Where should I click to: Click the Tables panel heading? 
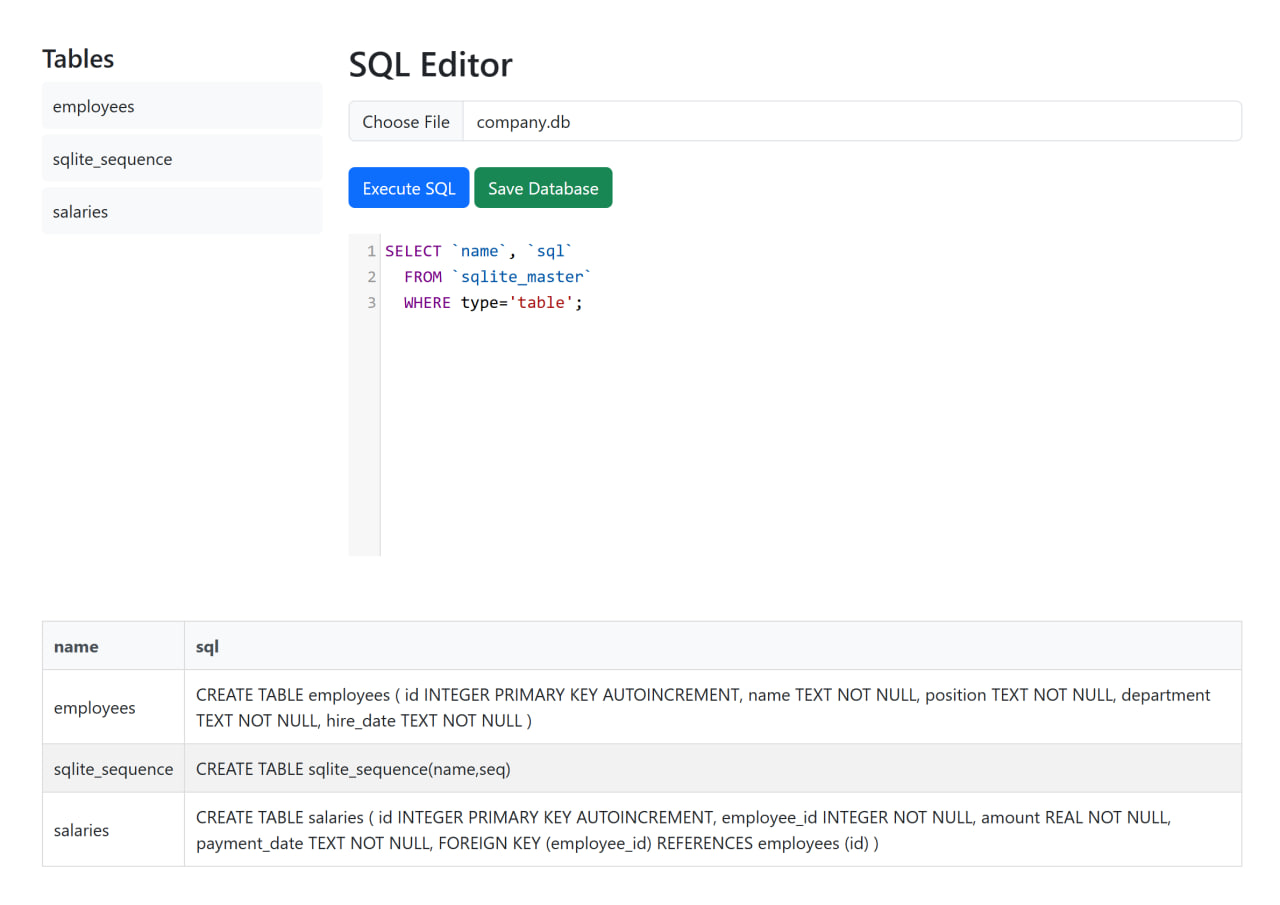pos(78,59)
